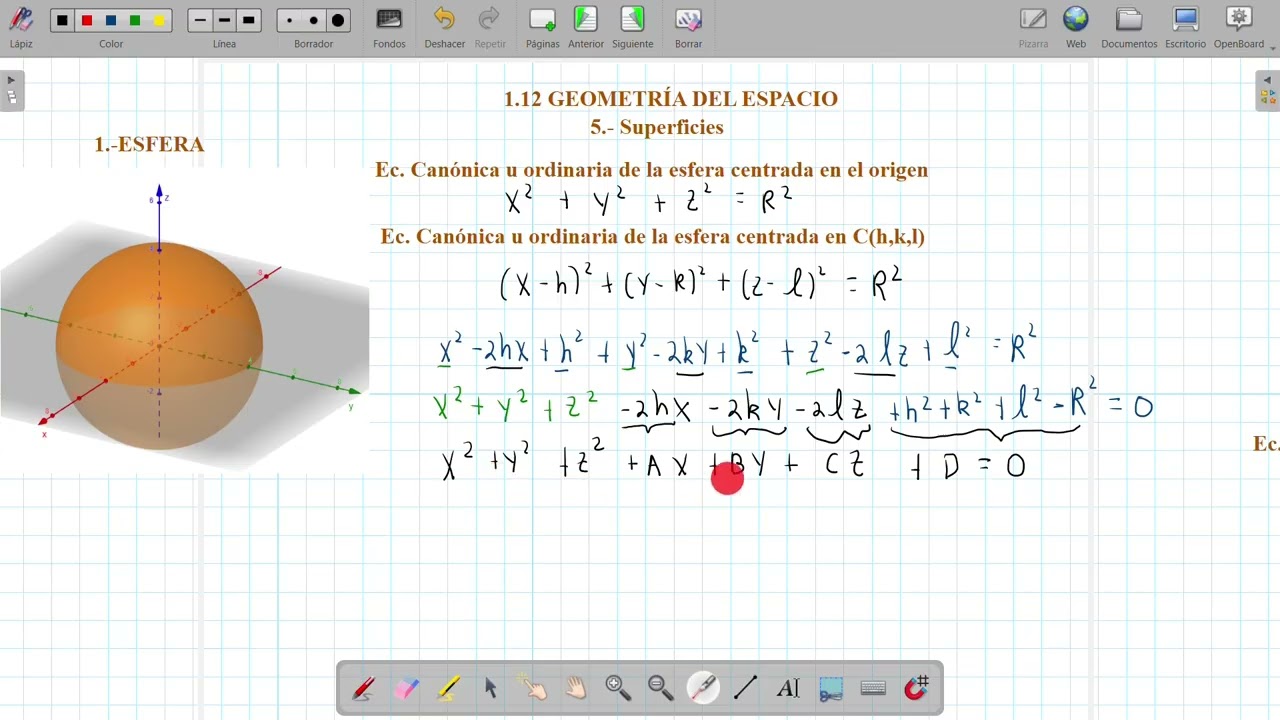Expand the left side panel
This screenshot has width=1280, height=720.
(x=12, y=90)
